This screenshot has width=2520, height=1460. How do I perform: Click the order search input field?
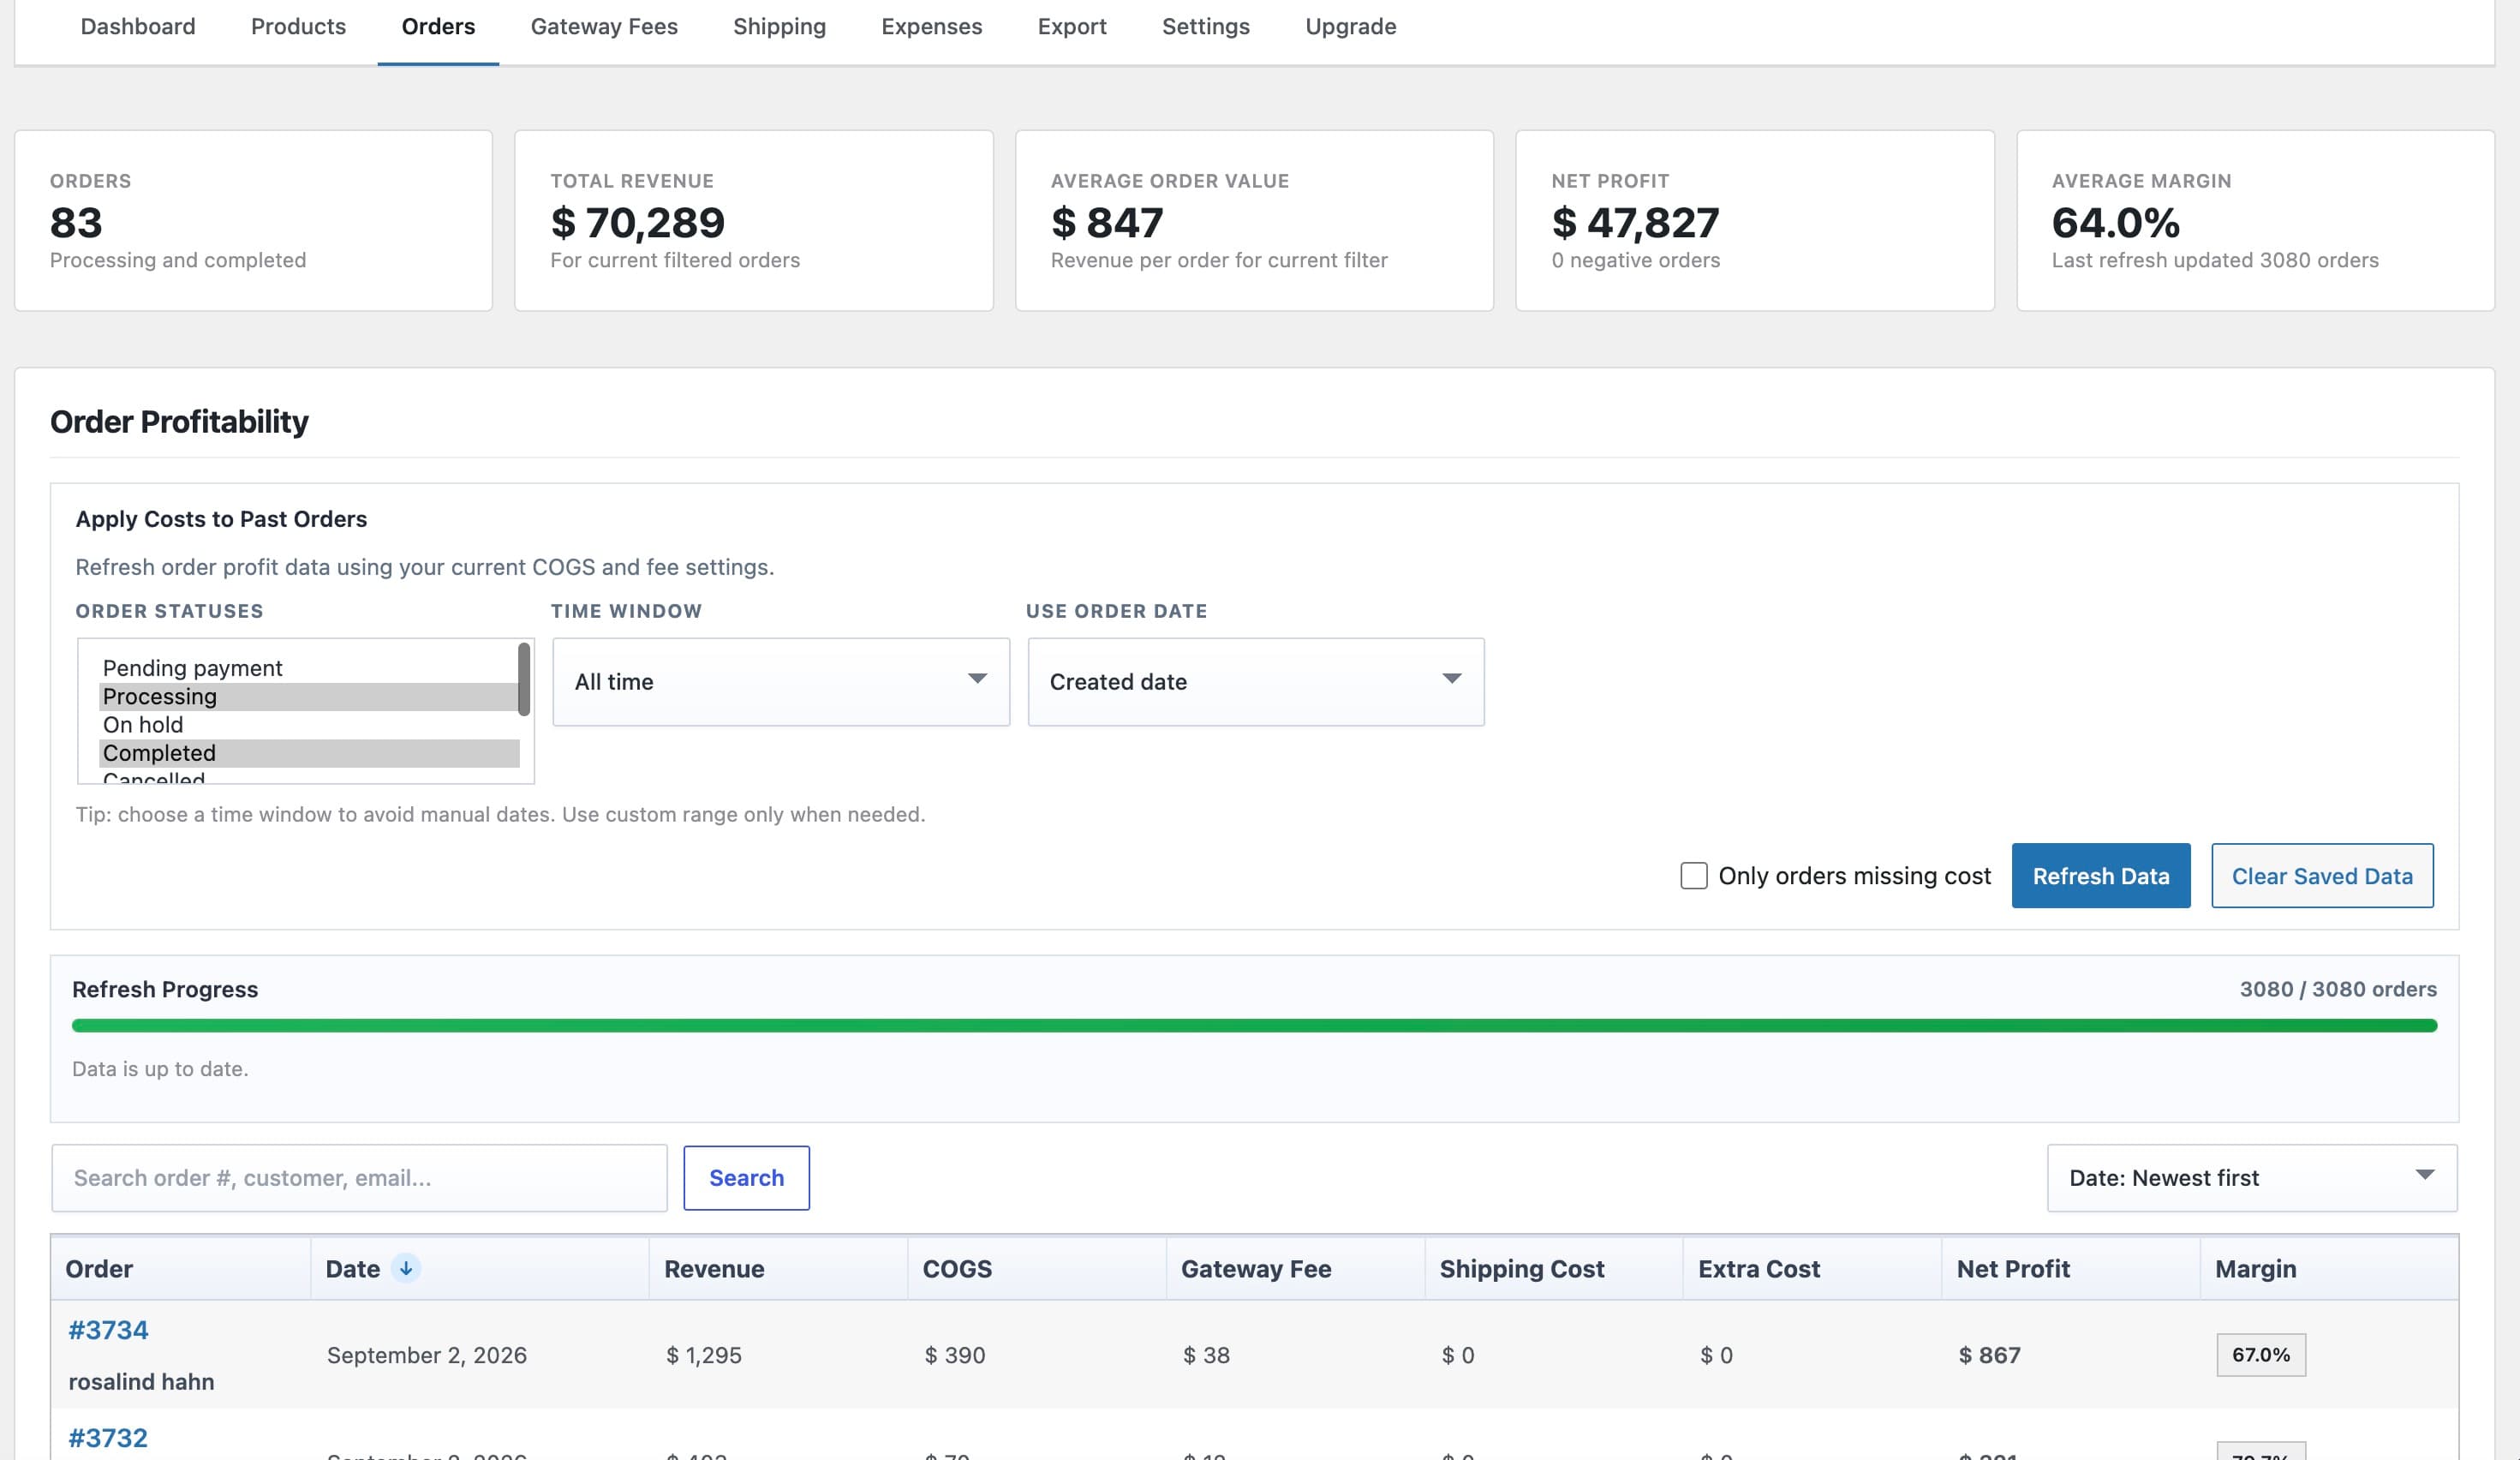(359, 1178)
